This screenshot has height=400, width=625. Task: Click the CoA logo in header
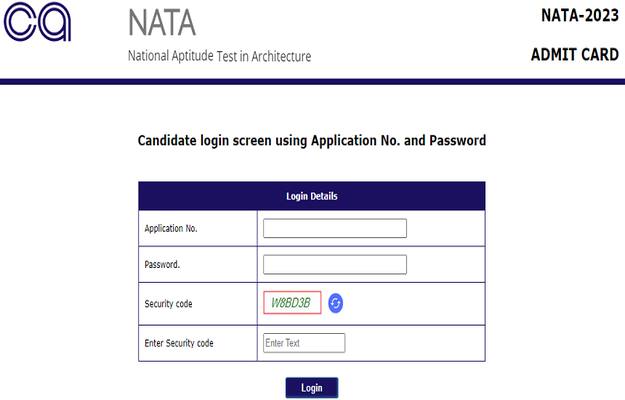(x=37, y=21)
